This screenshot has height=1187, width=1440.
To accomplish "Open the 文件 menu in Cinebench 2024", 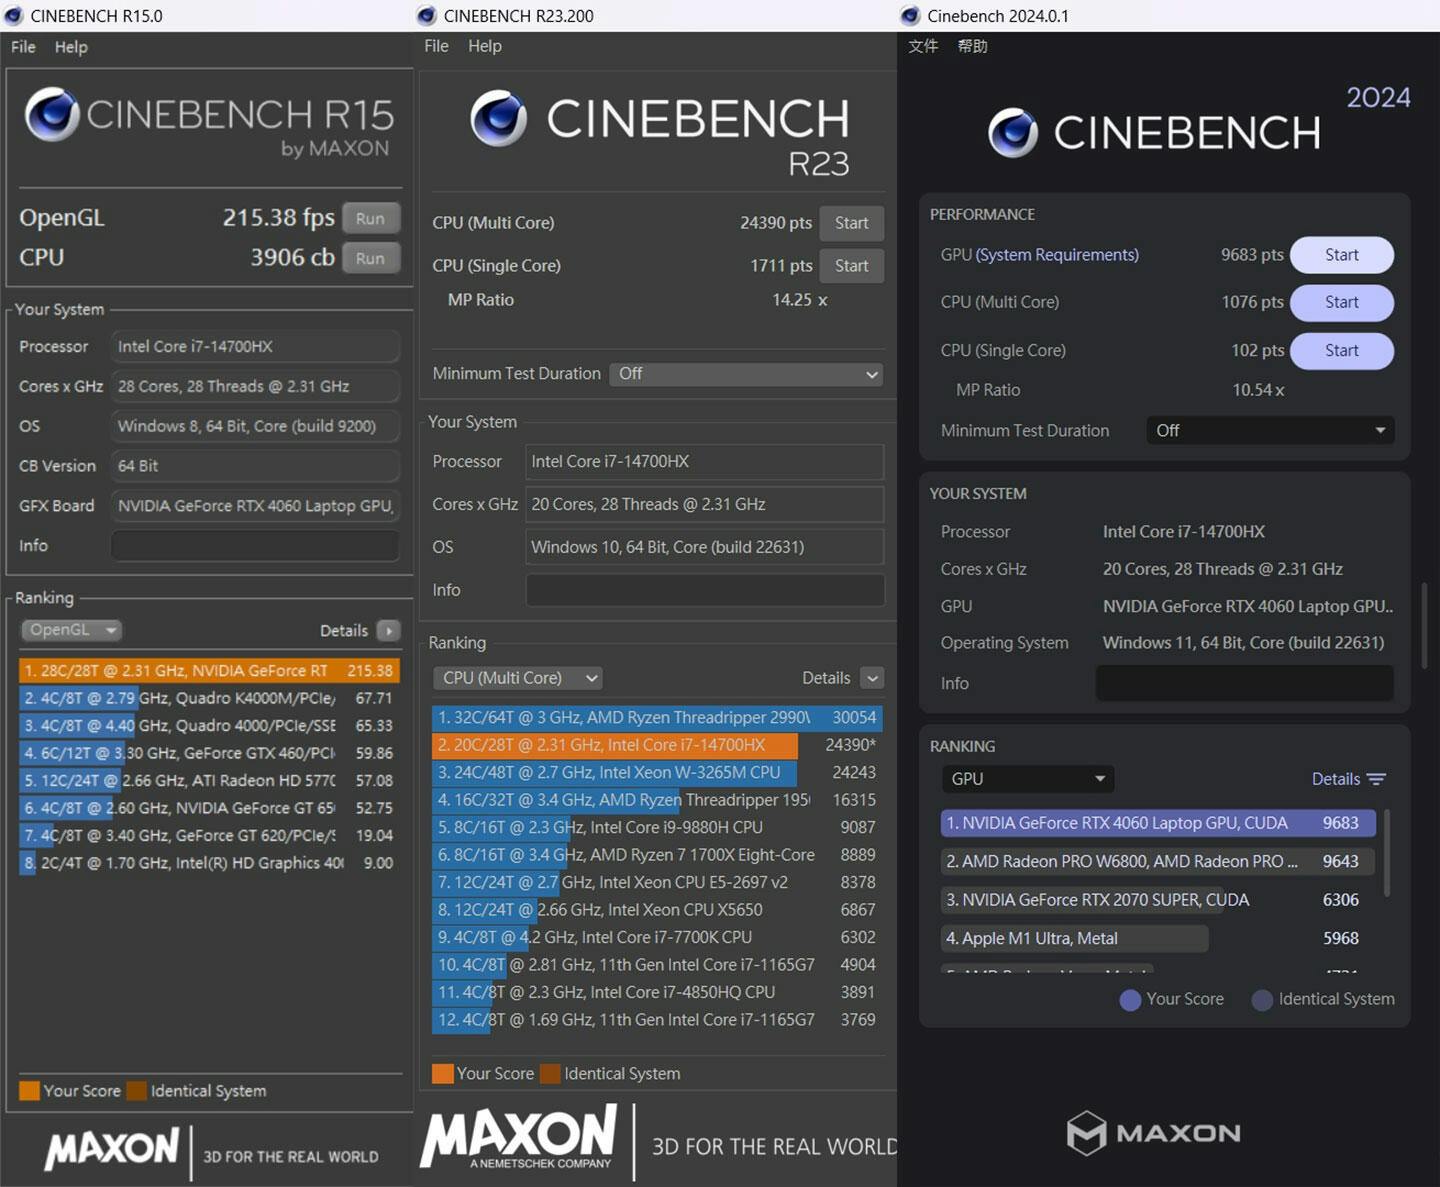I will click(x=923, y=46).
